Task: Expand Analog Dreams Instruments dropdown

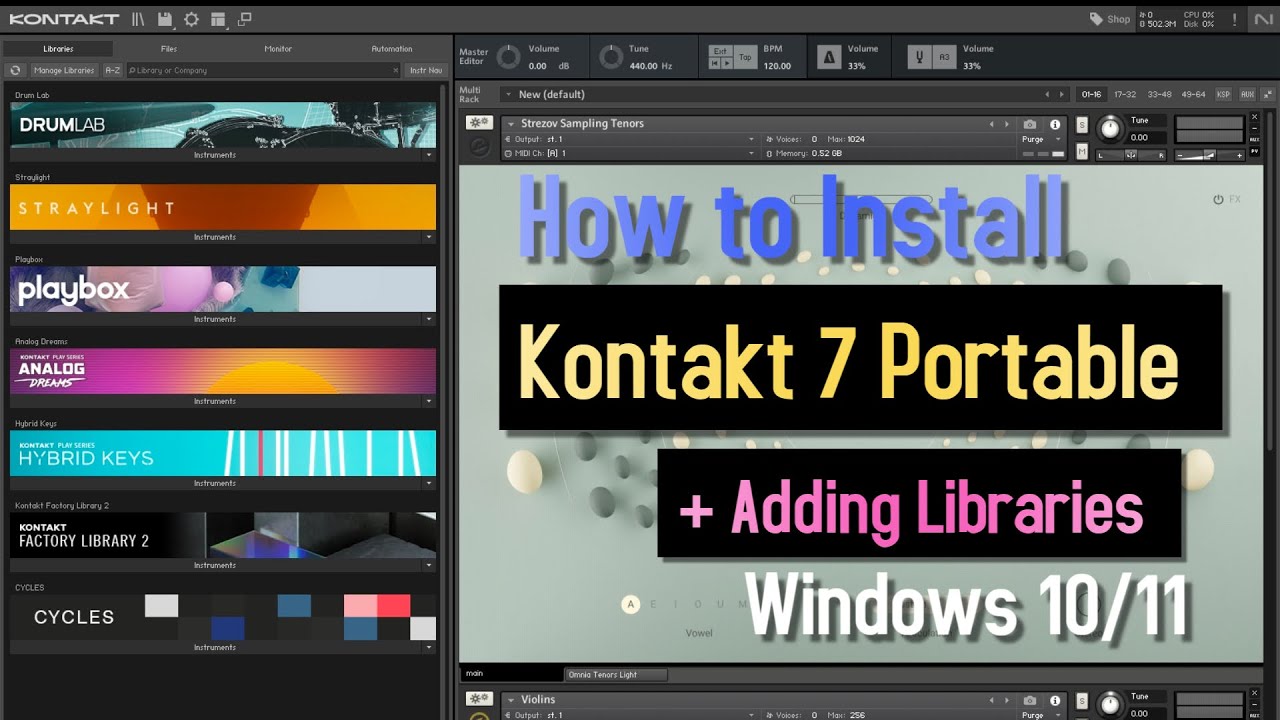Action: 429,401
